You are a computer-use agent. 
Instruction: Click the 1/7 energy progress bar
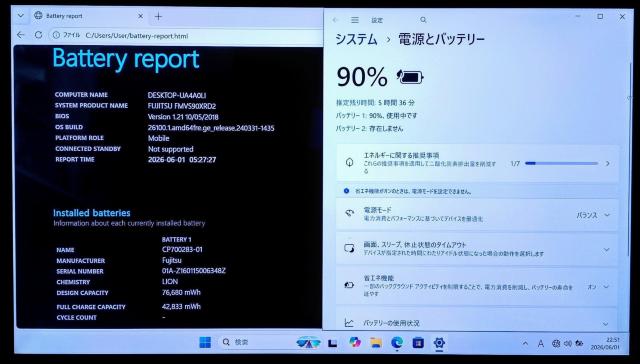click(561, 163)
